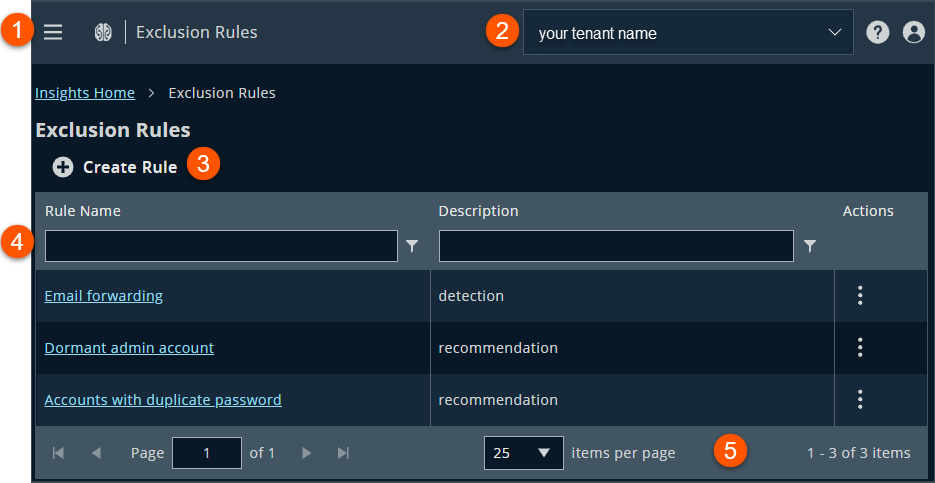Click the page number input box
Image resolution: width=935 pixels, height=483 pixels.
point(207,453)
